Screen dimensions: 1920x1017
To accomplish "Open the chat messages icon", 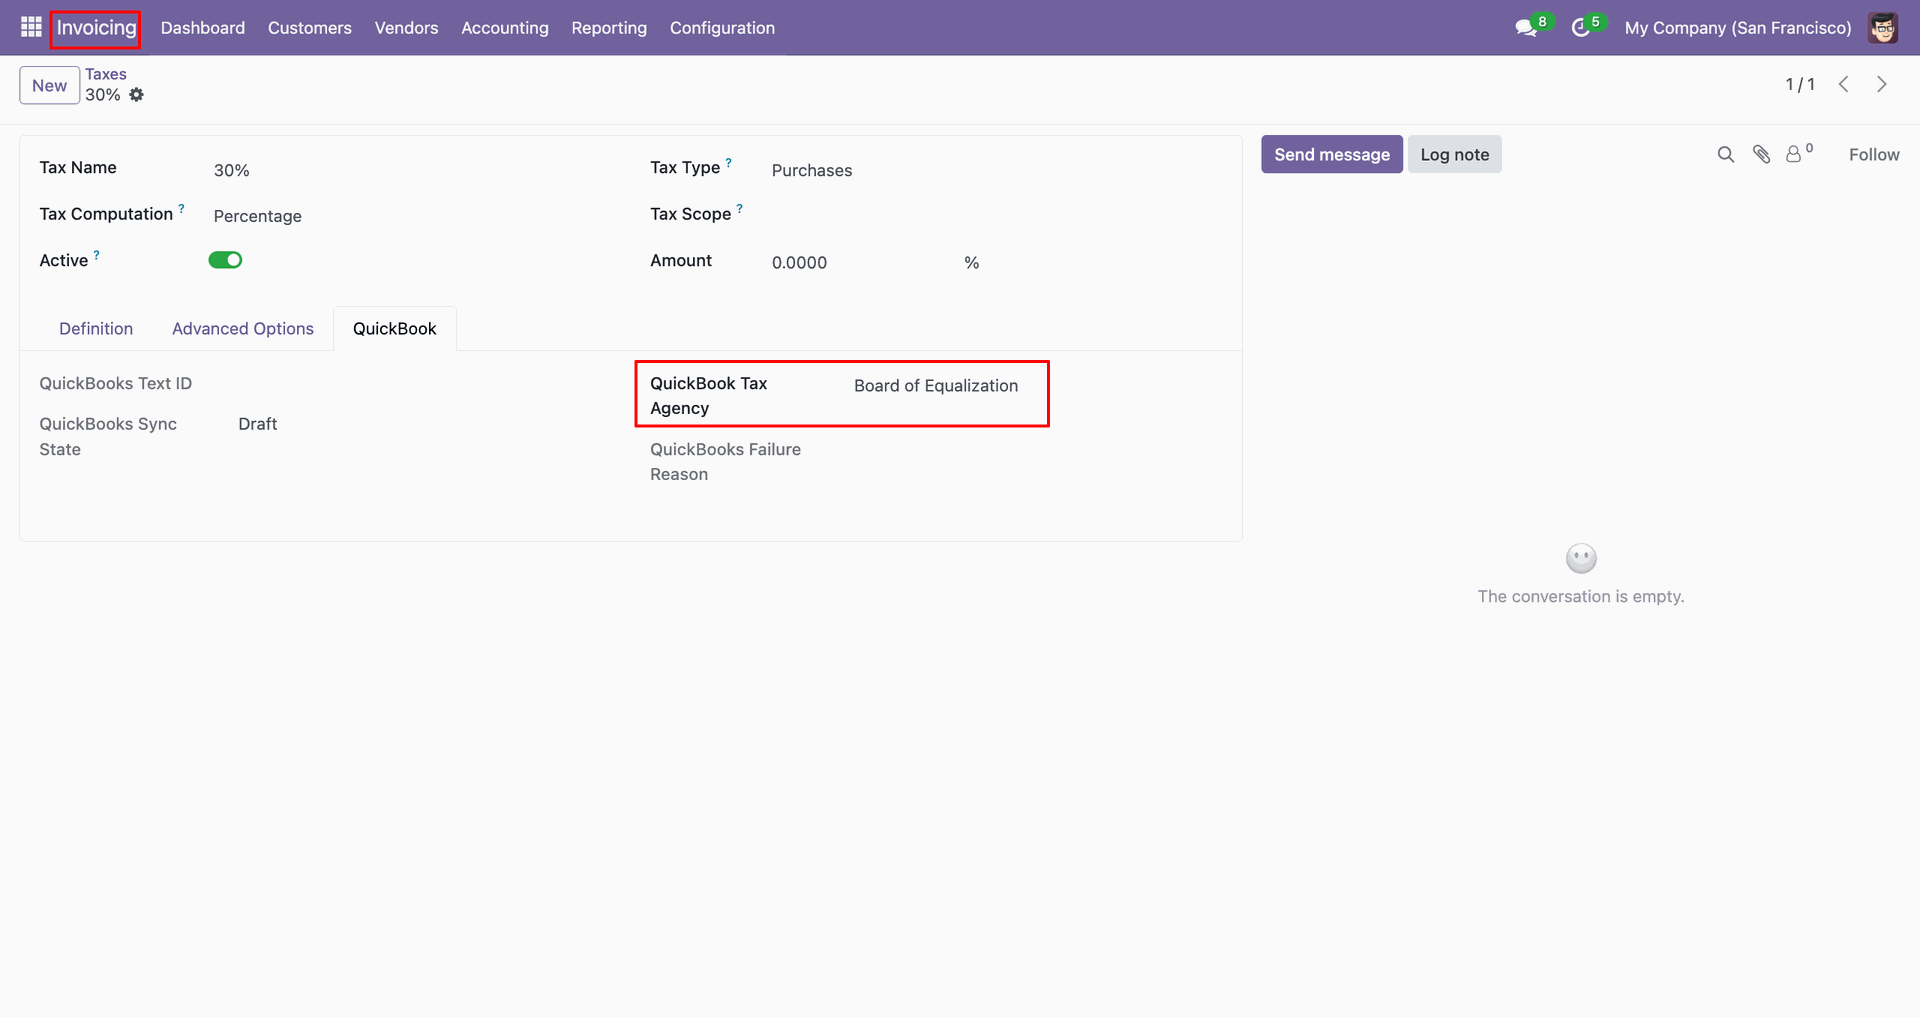I will pyautogui.click(x=1526, y=28).
